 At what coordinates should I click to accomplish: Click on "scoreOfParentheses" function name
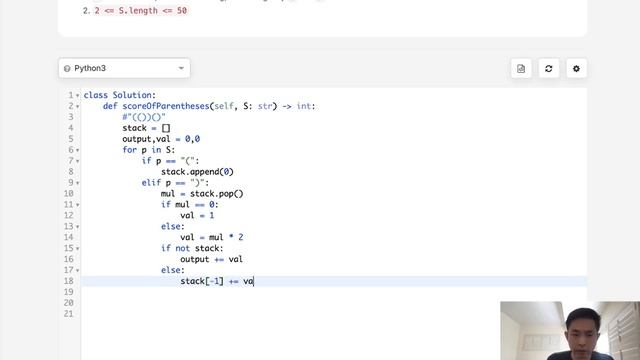[x=166, y=106]
